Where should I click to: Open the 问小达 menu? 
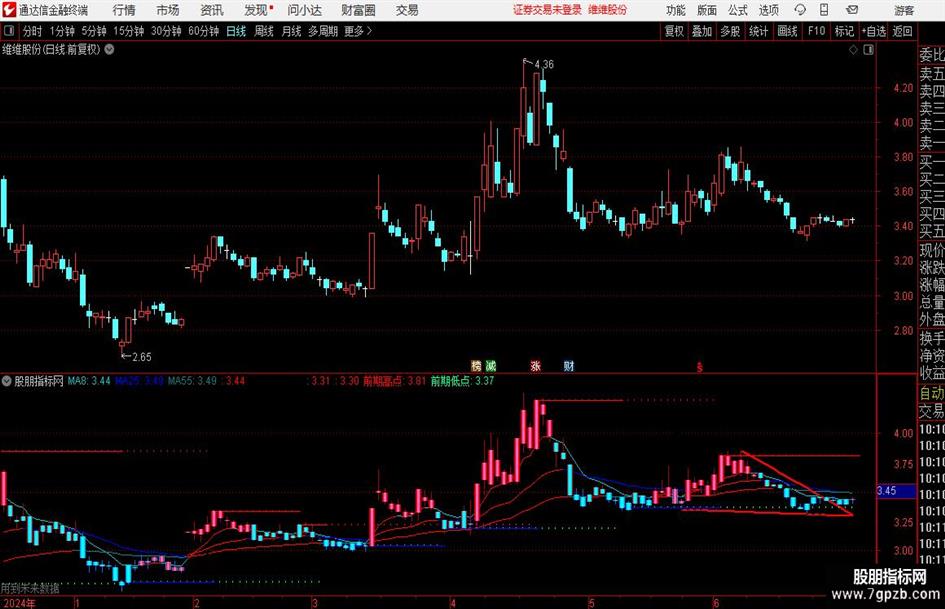[x=304, y=10]
